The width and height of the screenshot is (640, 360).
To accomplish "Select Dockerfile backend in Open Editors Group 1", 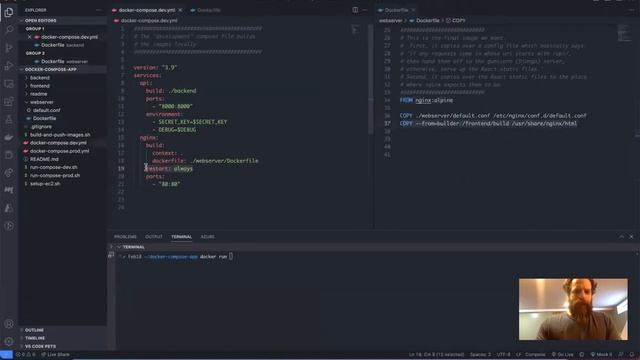I will (x=62, y=45).
